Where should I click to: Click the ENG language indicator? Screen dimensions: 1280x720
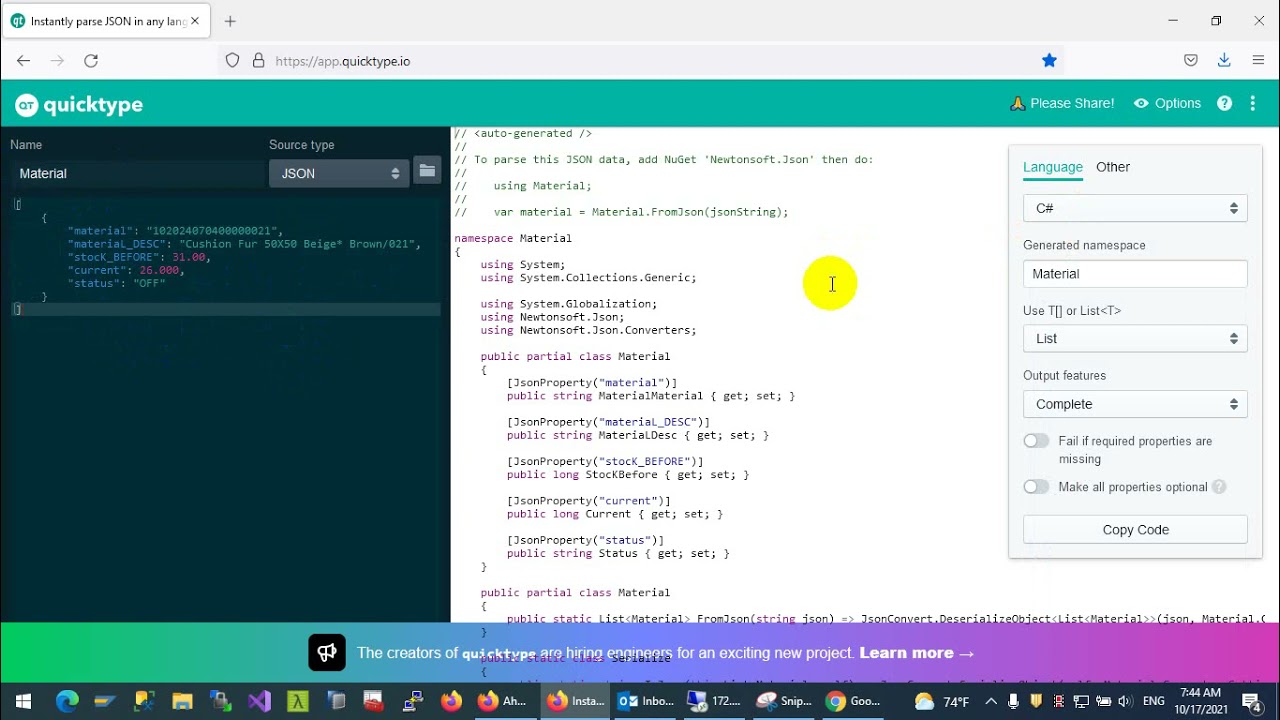(1153, 701)
